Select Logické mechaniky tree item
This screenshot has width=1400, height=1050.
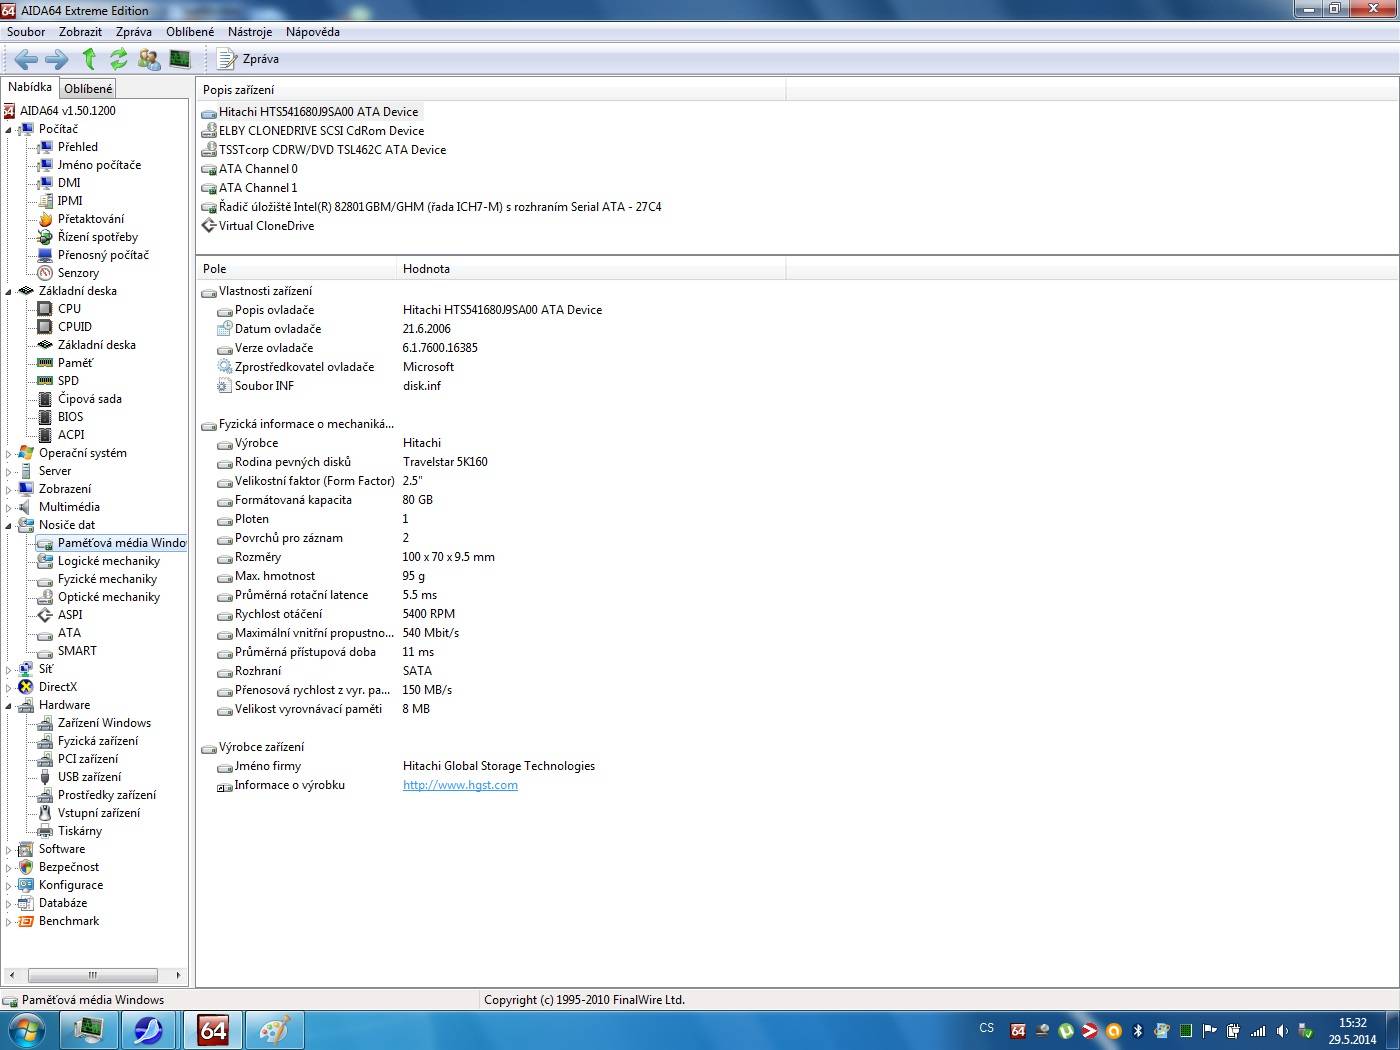109,561
